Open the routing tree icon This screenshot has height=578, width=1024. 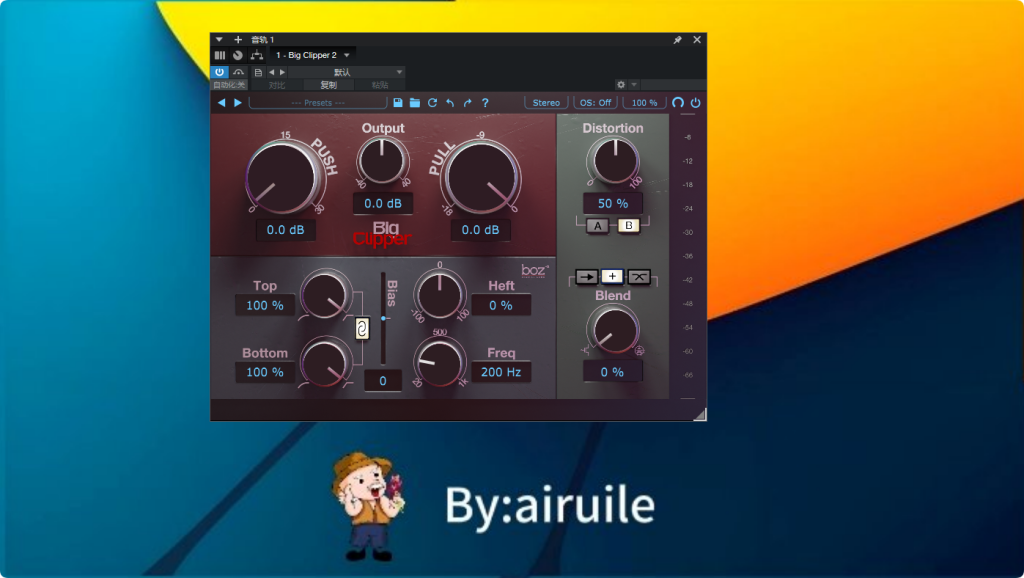257,56
